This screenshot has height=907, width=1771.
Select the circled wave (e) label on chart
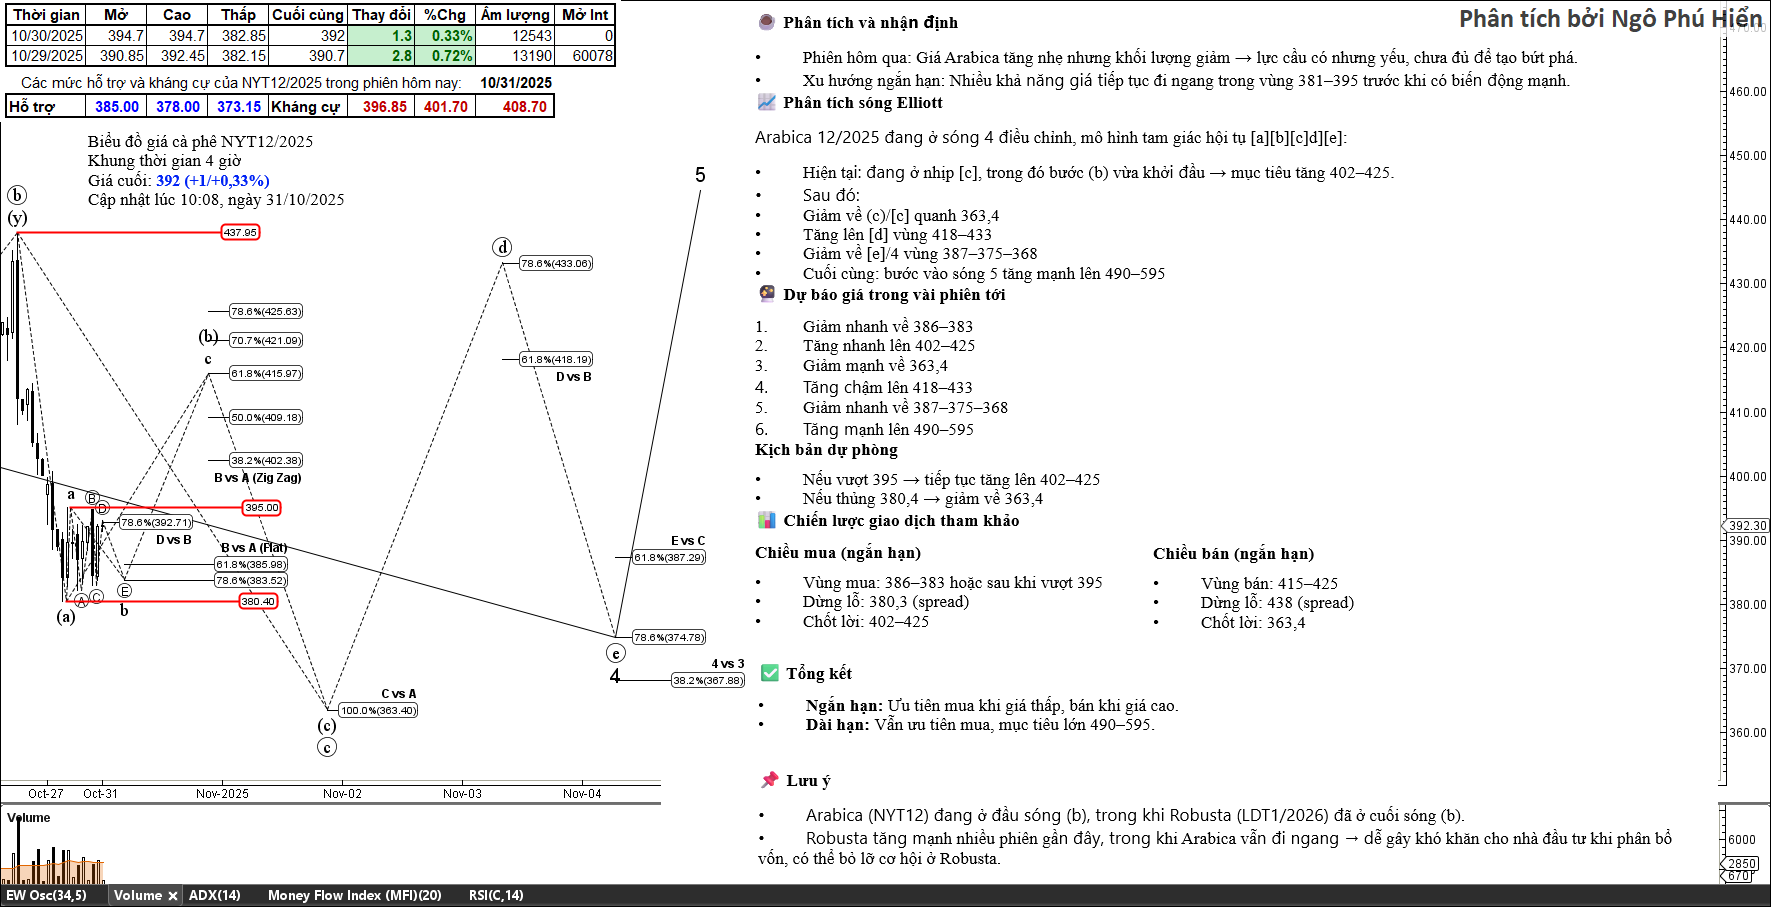coord(616,653)
